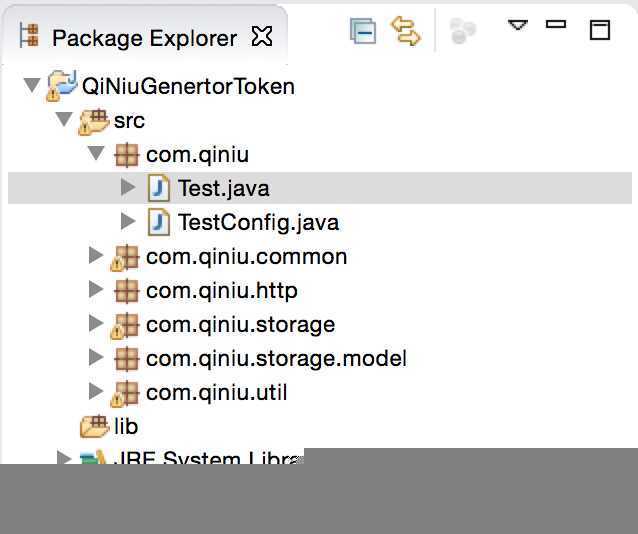The height and width of the screenshot is (534, 638).
Task: Select the Package Explorer tab
Action: 144,38
